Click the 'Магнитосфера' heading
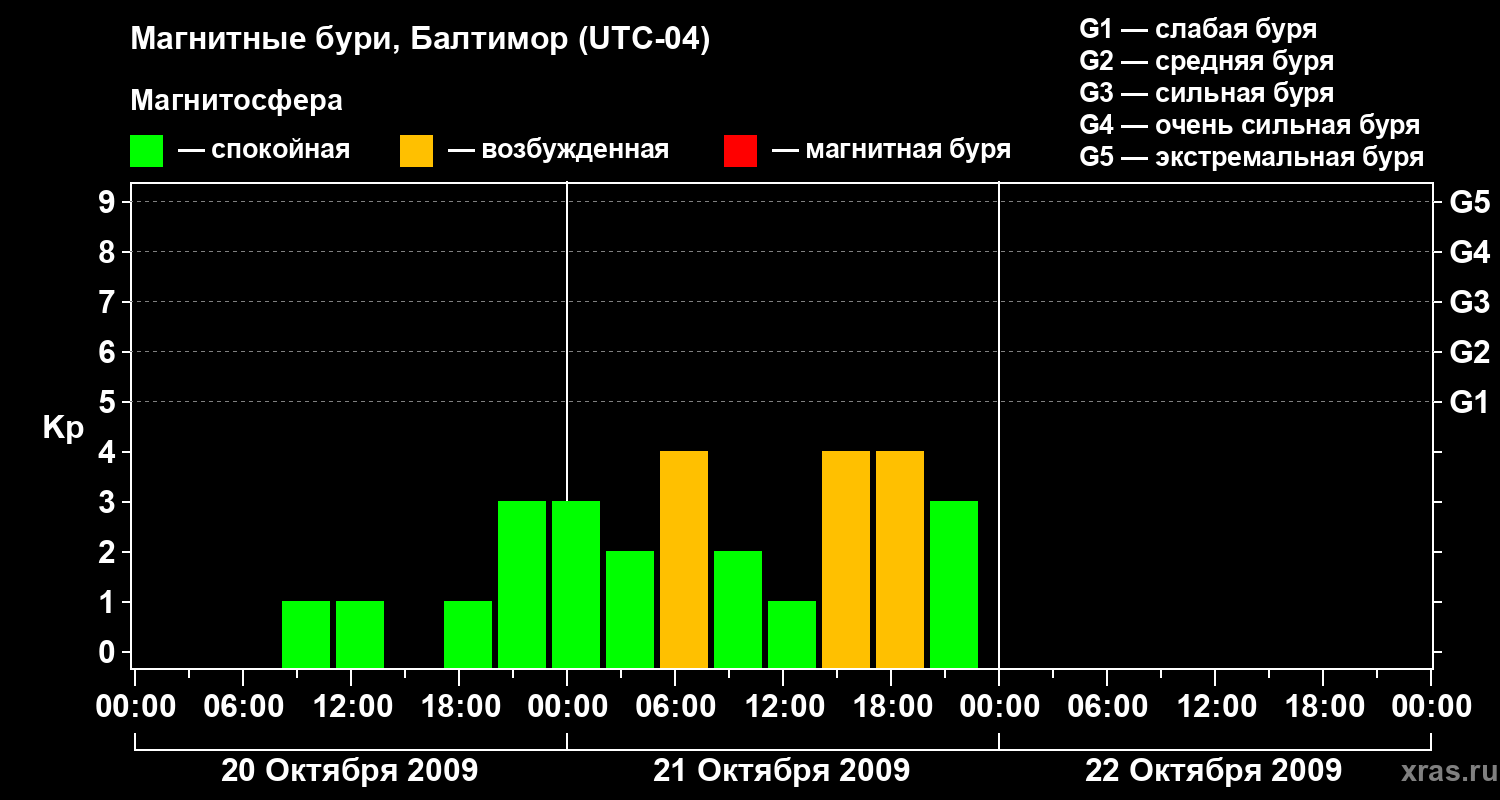 (x=236, y=101)
